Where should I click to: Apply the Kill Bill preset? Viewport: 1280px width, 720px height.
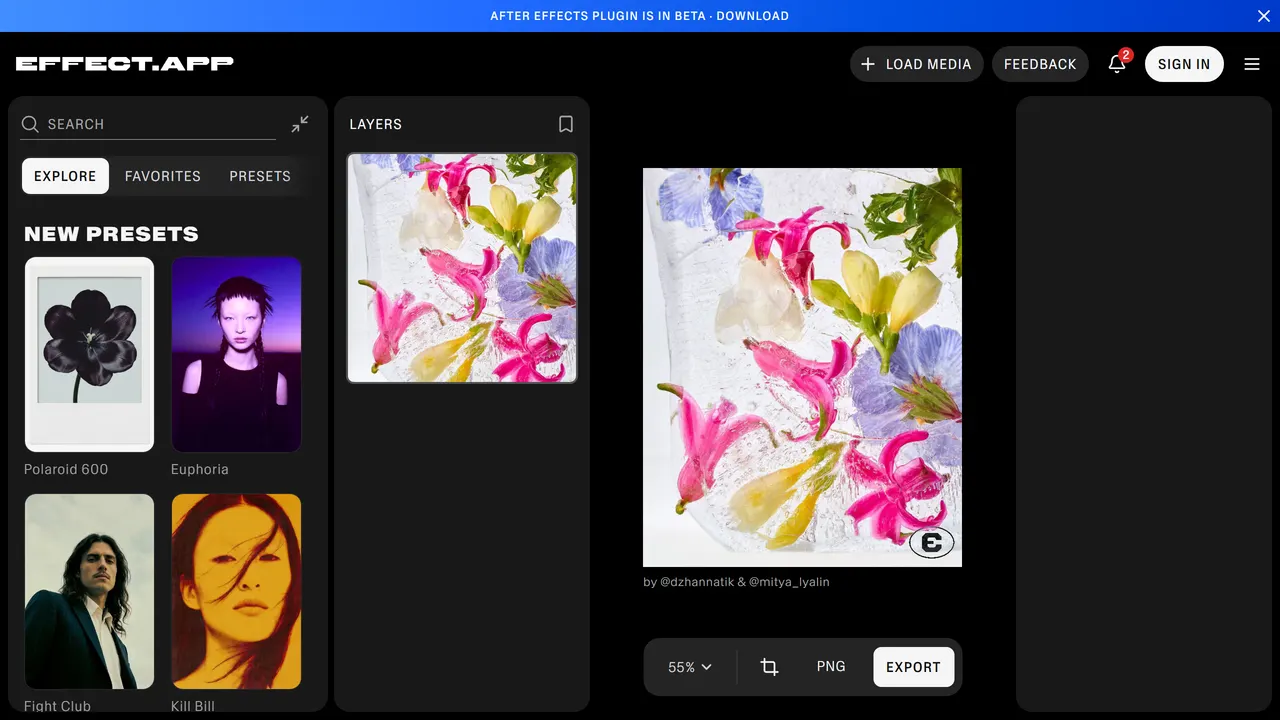click(x=236, y=591)
